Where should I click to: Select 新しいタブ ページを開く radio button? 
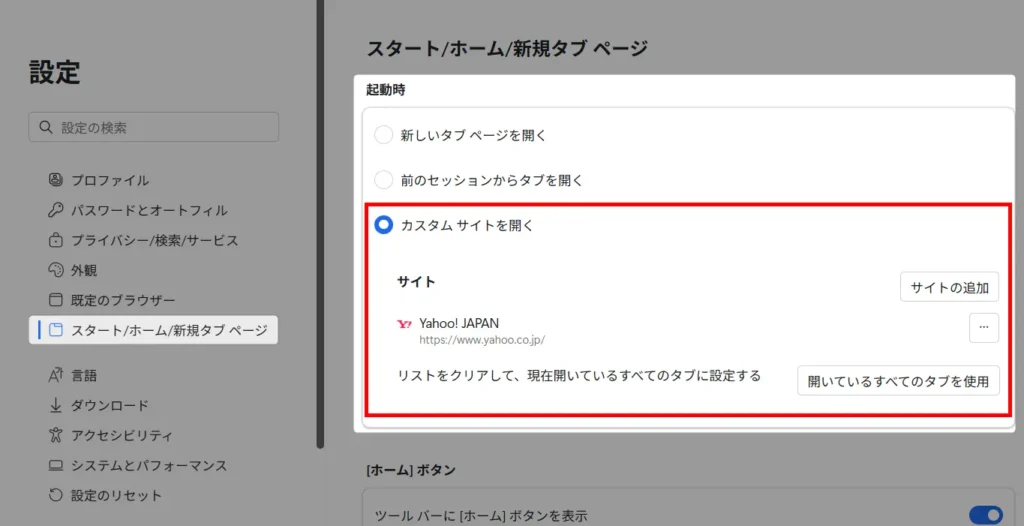[x=383, y=135]
